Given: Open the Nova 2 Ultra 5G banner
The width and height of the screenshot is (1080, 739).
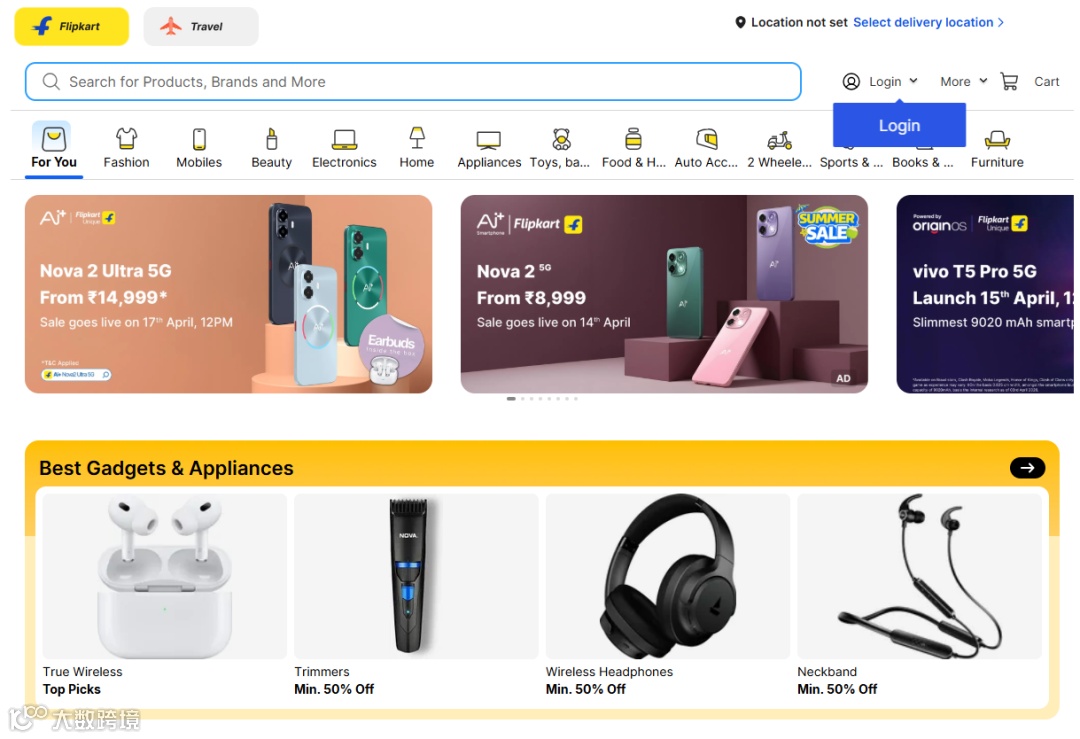Looking at the screenshot, I should (x=229, y=294).
